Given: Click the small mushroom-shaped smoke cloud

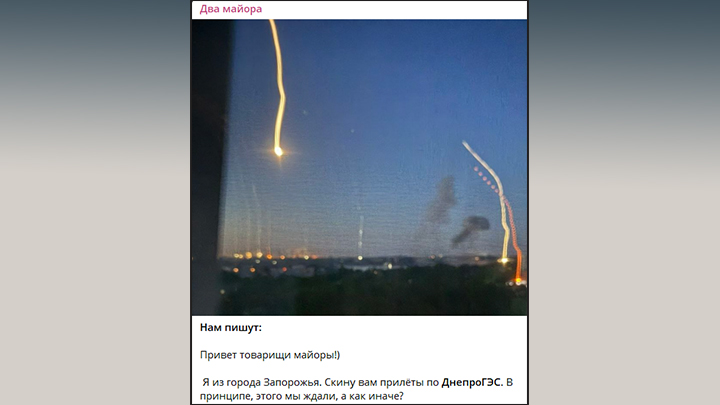Looking at the screenshot, I should tap(470, 229).
